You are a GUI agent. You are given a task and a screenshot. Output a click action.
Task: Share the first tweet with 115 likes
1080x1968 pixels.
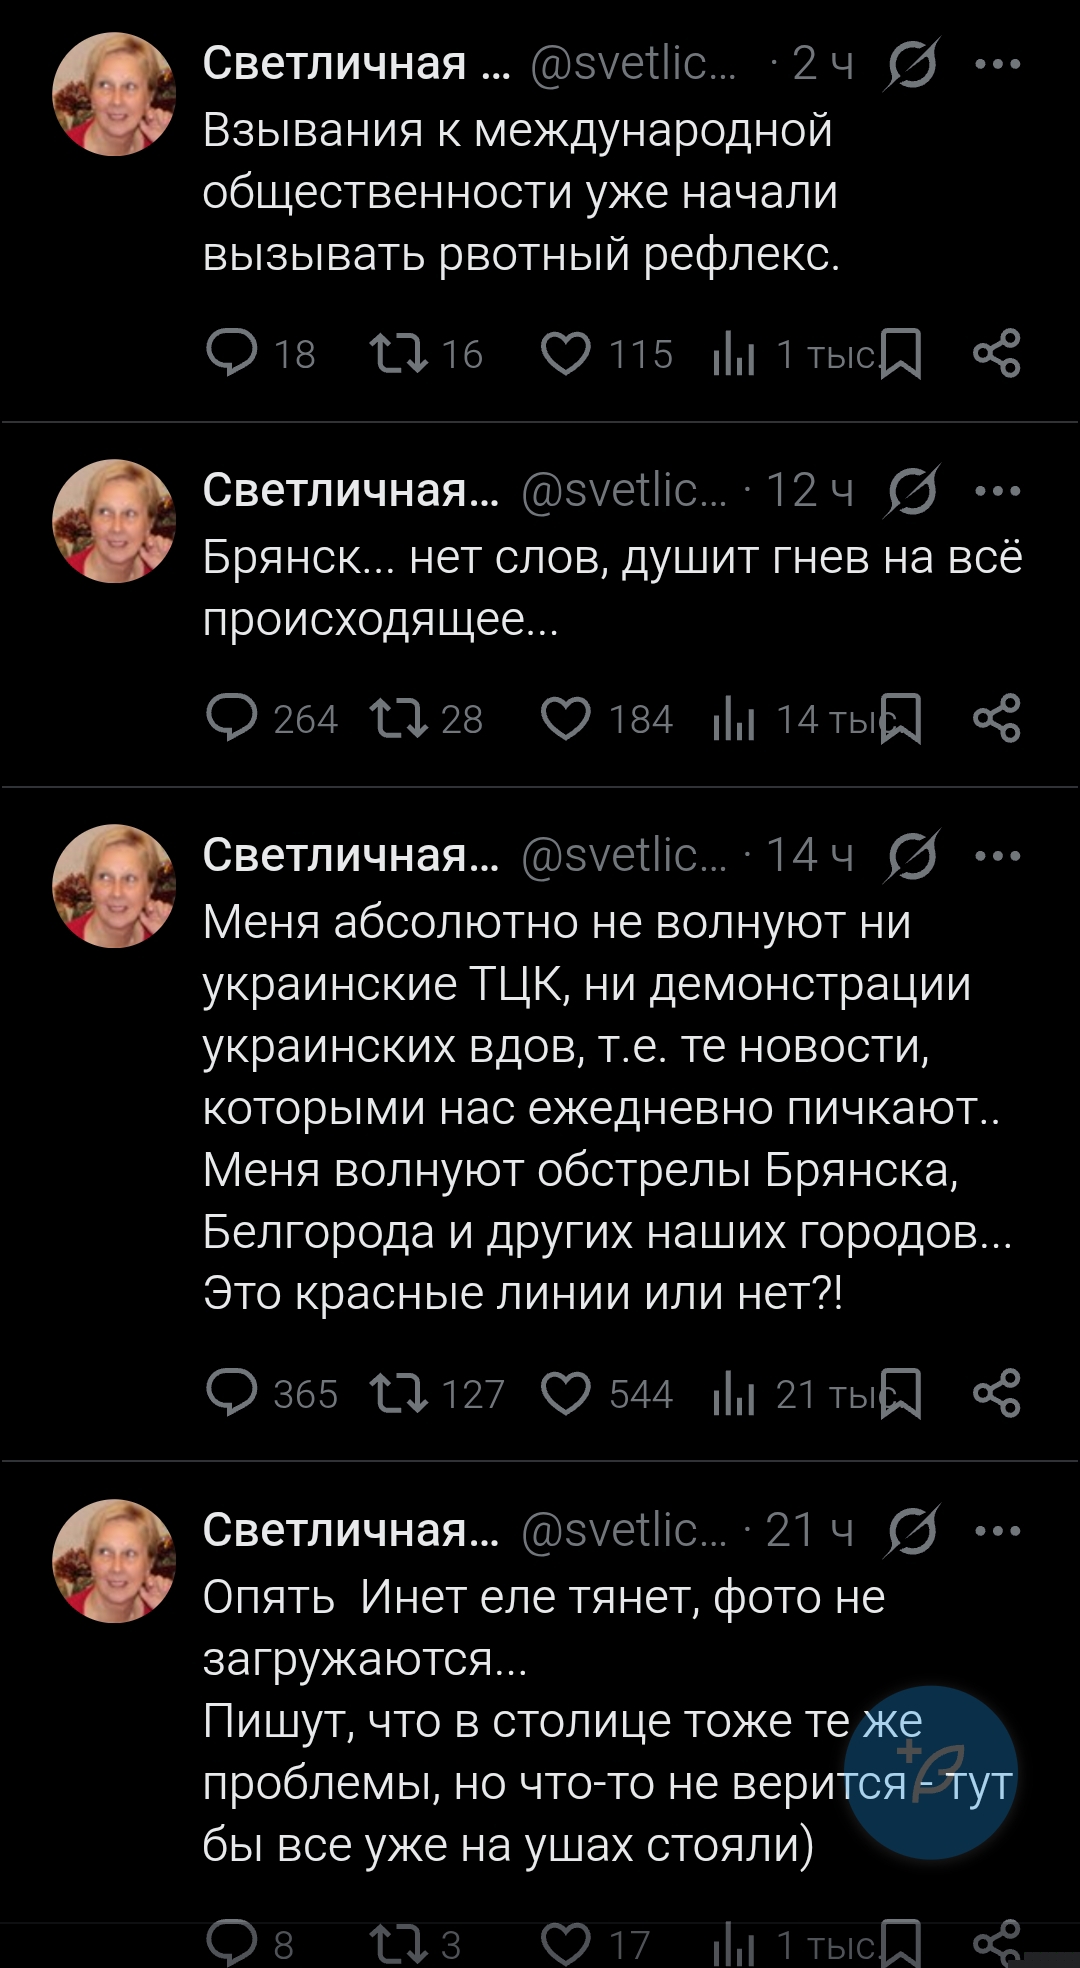pos(996,354)
